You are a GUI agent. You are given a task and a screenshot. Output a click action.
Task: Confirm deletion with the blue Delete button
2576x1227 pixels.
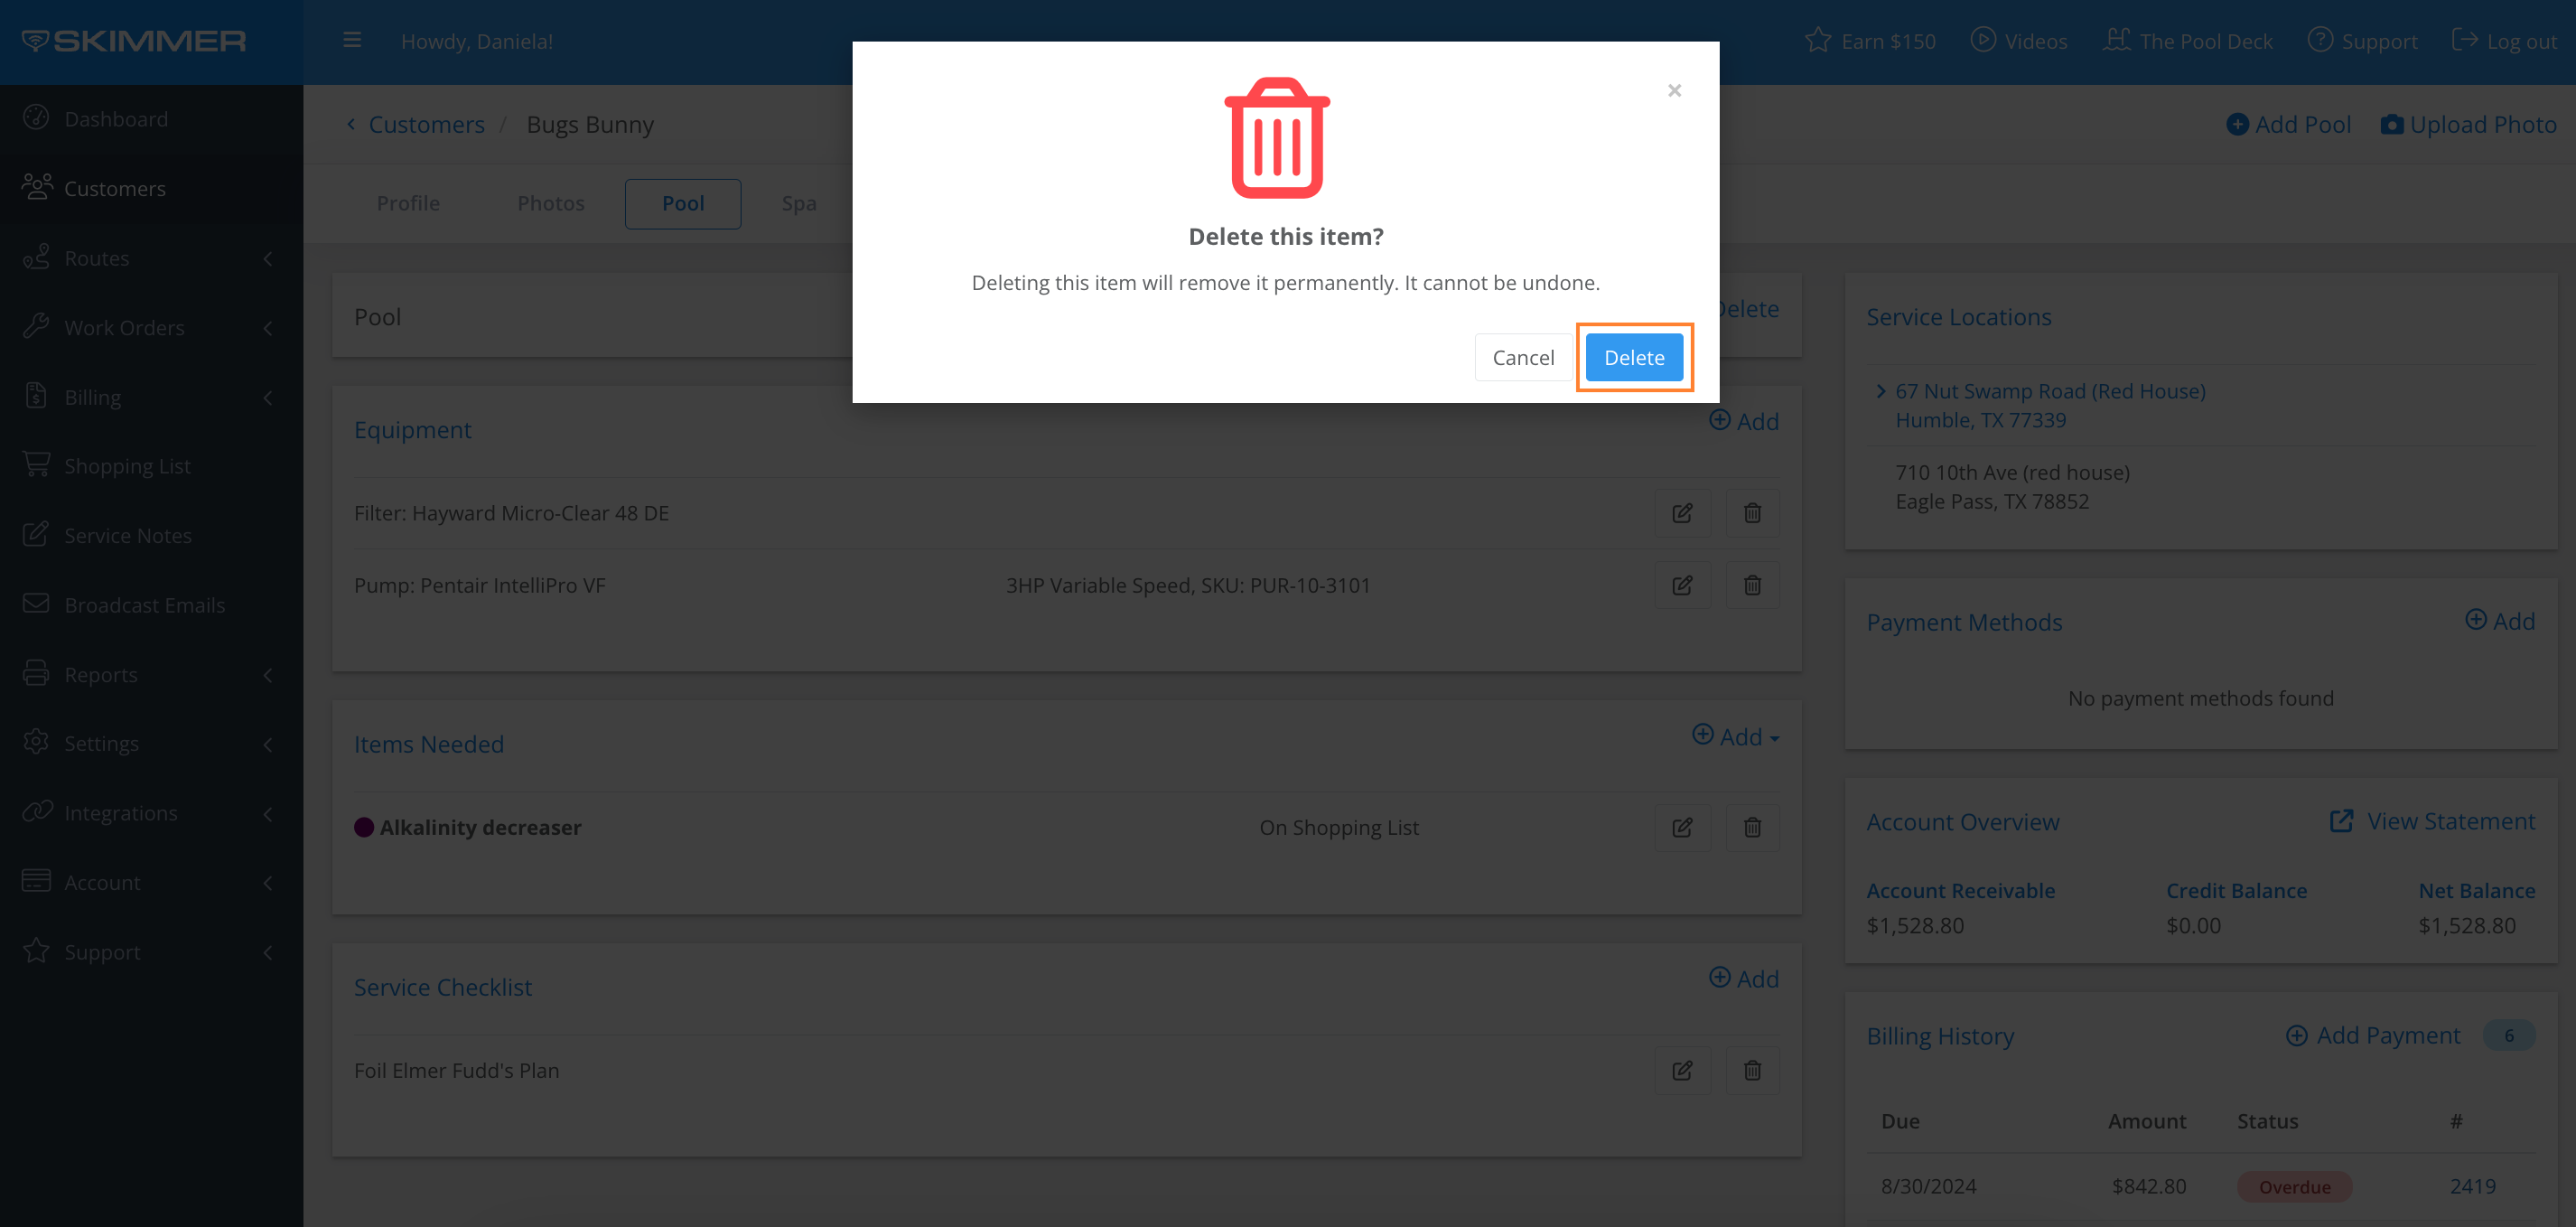[x=1633, y=357]
